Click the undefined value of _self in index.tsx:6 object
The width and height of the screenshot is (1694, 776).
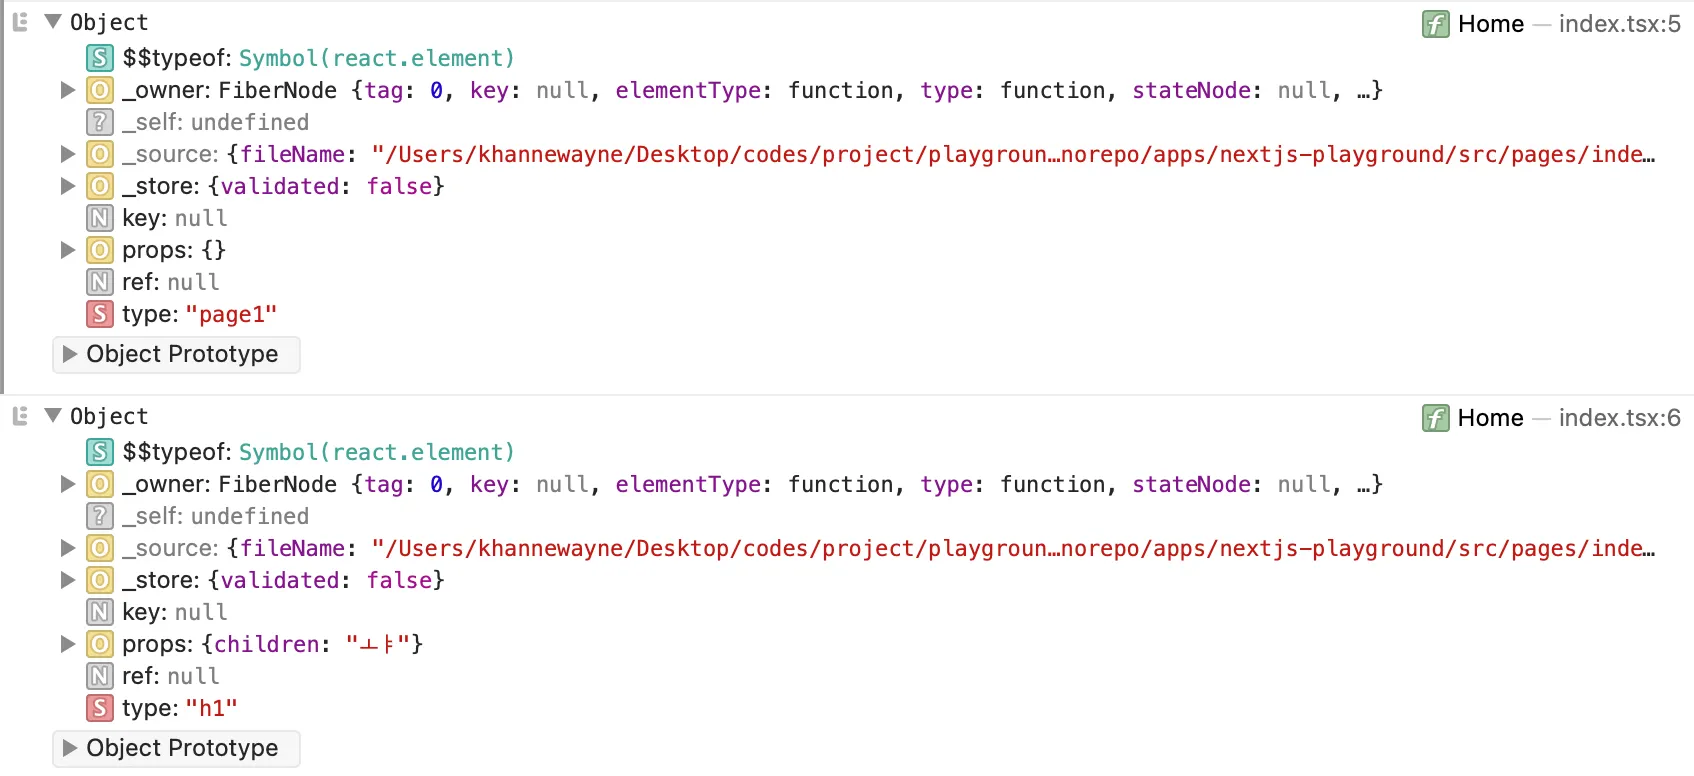coord(250,516)
